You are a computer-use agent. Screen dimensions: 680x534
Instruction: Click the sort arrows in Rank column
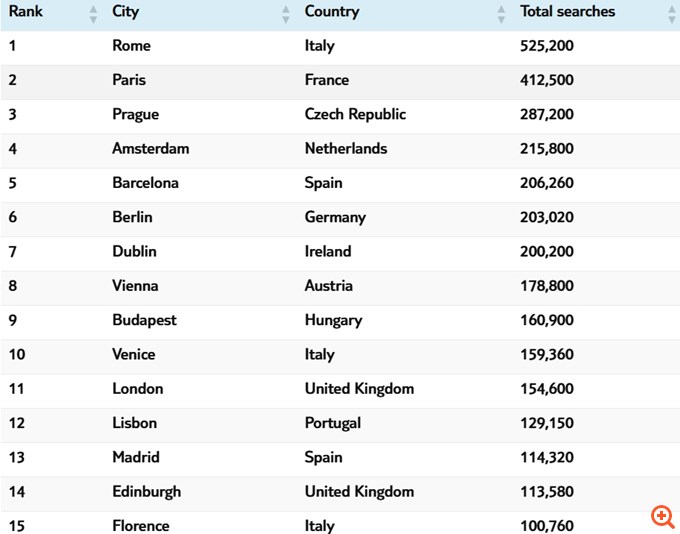click(93, 14)
